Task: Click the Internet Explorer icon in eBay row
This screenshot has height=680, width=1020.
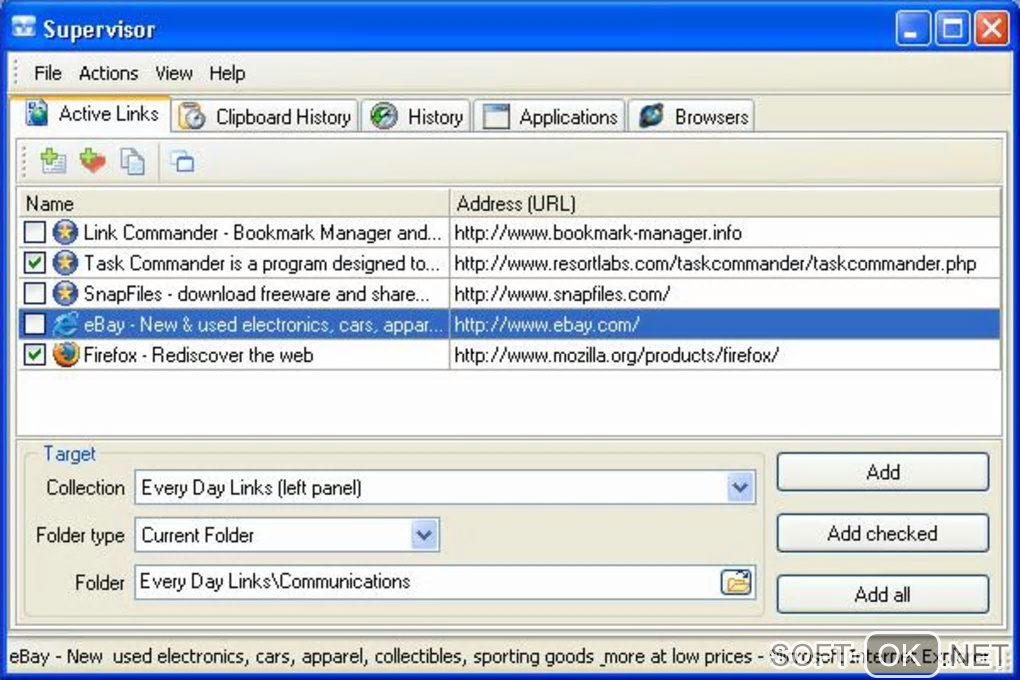Action: pos(65,324)
